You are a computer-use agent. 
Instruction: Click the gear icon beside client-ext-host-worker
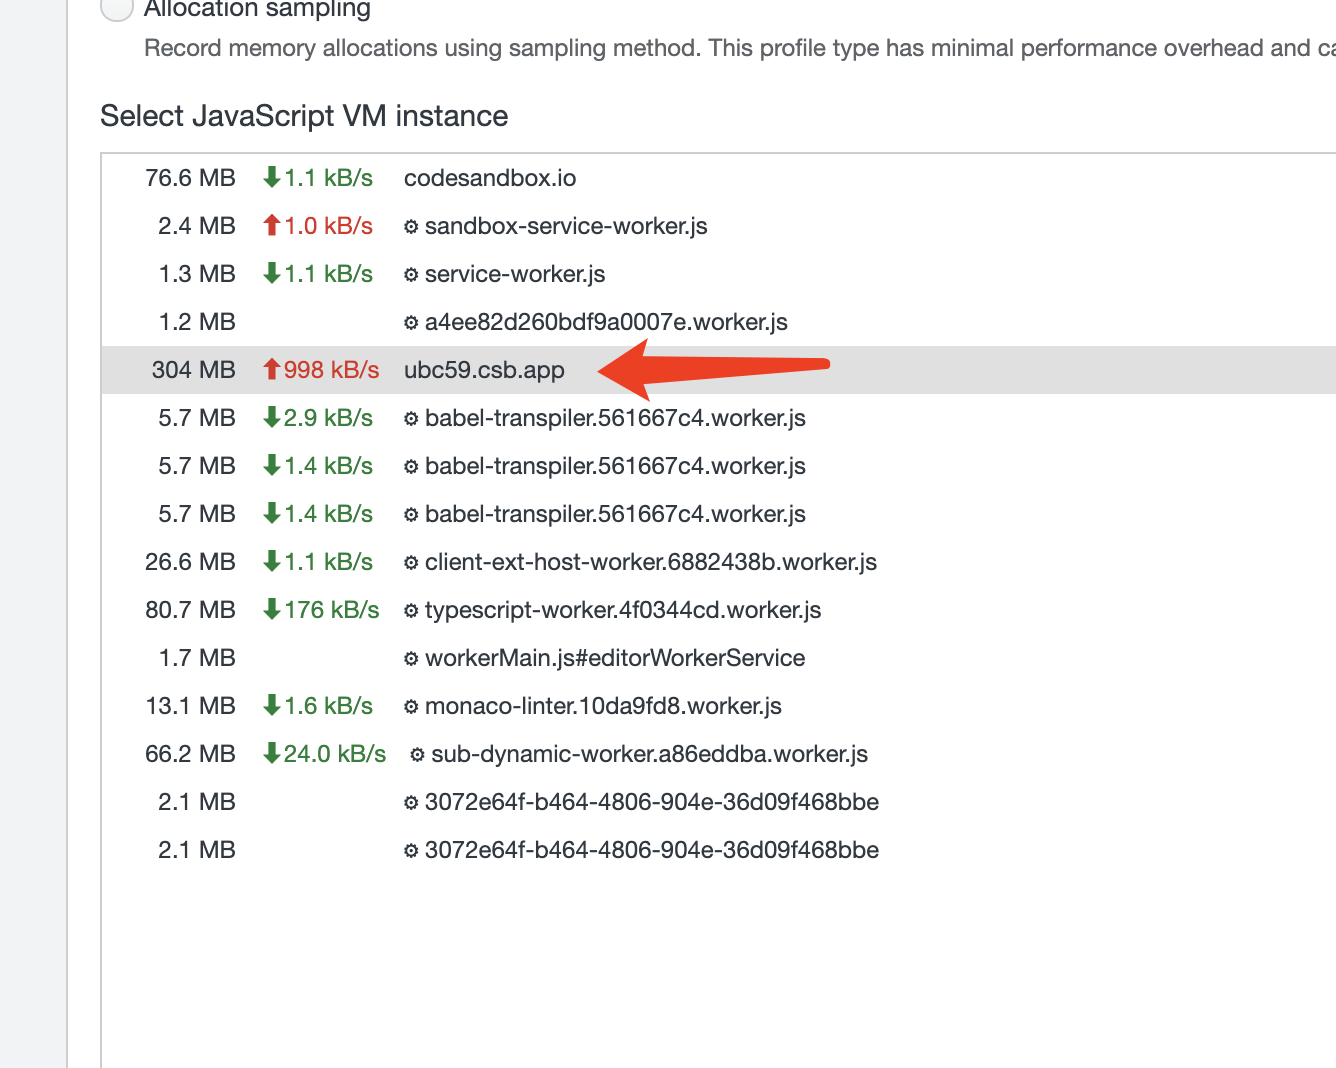tap(409, 562)
